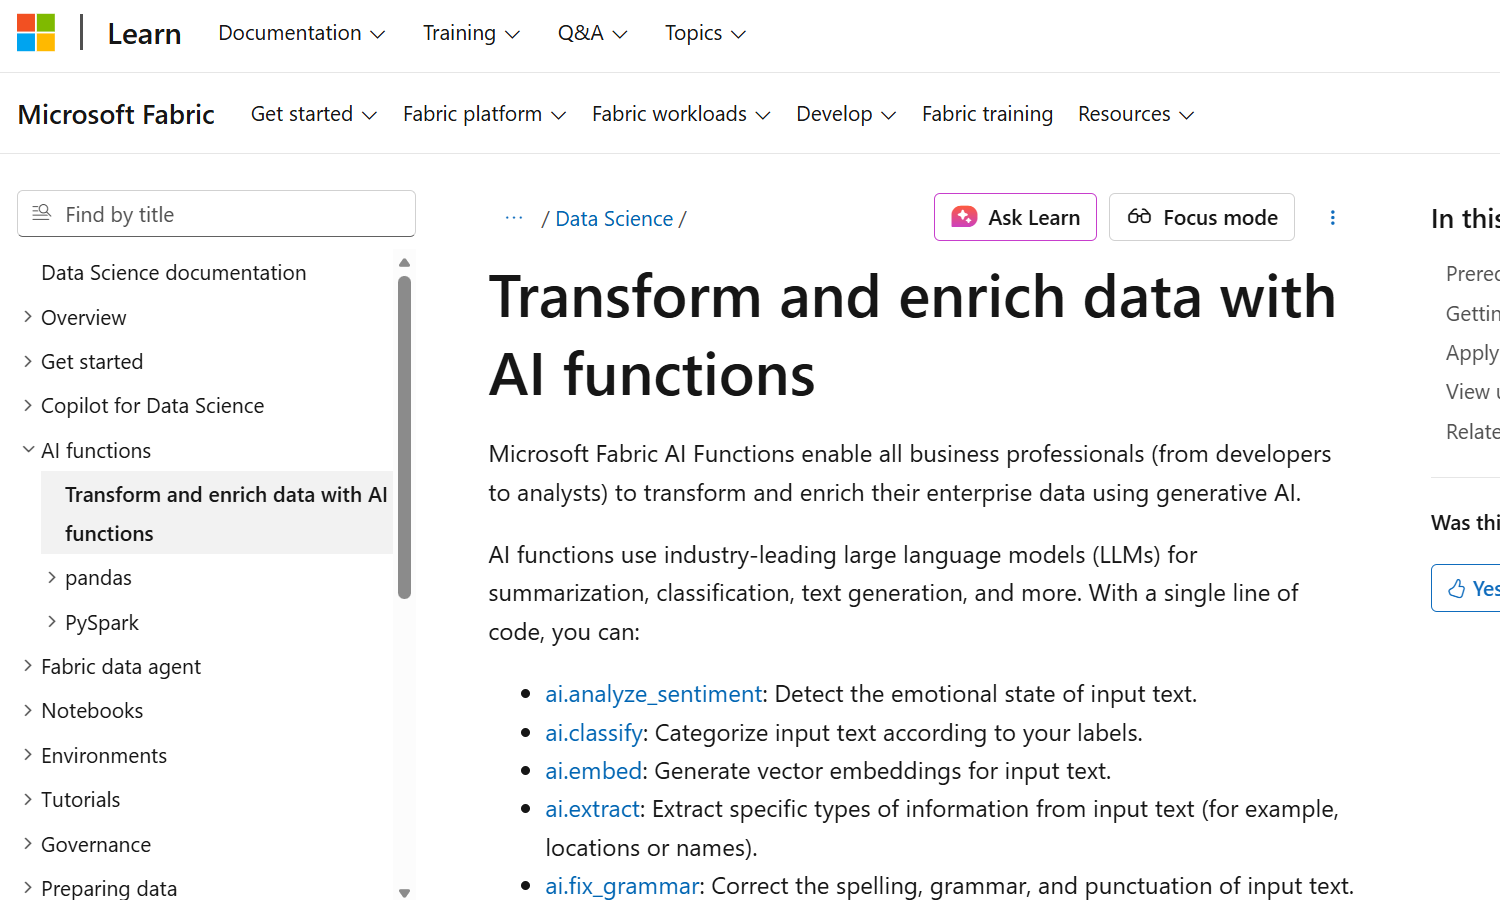Open the Data Science breadcrumb link
1500x900 pixels.
click(x=614, y=219)
